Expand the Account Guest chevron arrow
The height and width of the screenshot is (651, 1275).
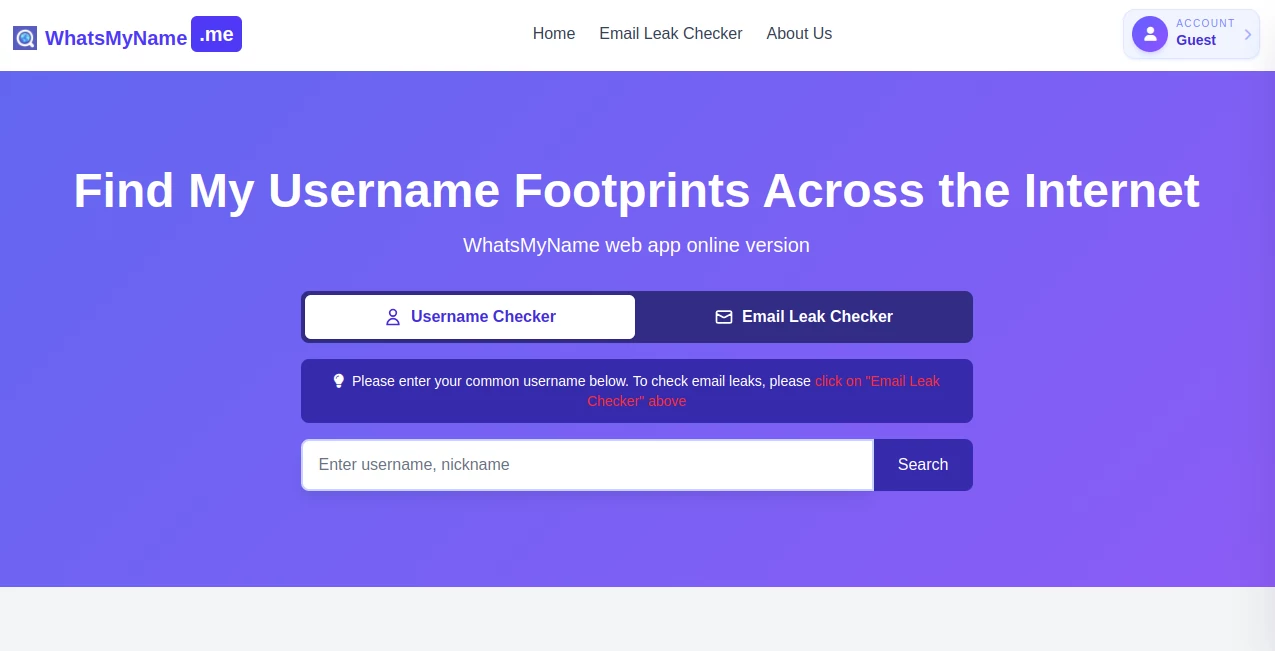click(x=1248, y=34)
